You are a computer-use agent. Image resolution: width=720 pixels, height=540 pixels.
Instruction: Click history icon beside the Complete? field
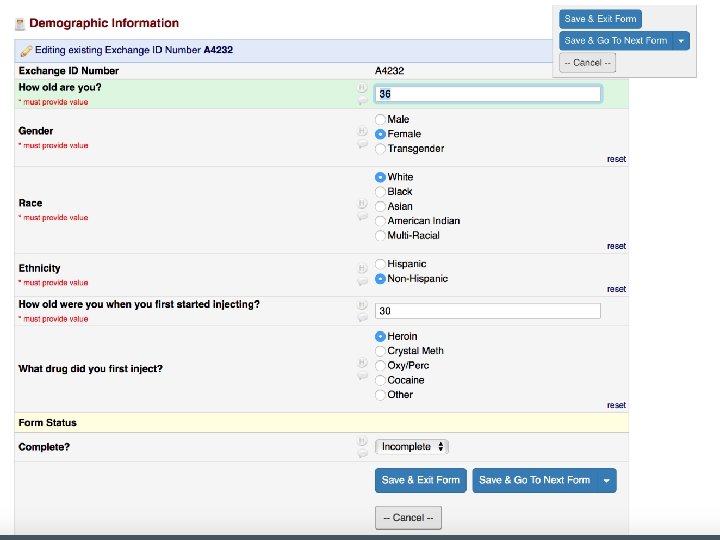tap(362, 441)
